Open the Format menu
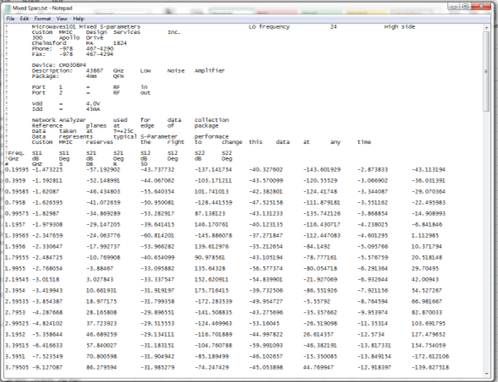This screenshot has height=382, width=498. click(x=42, y=19)
